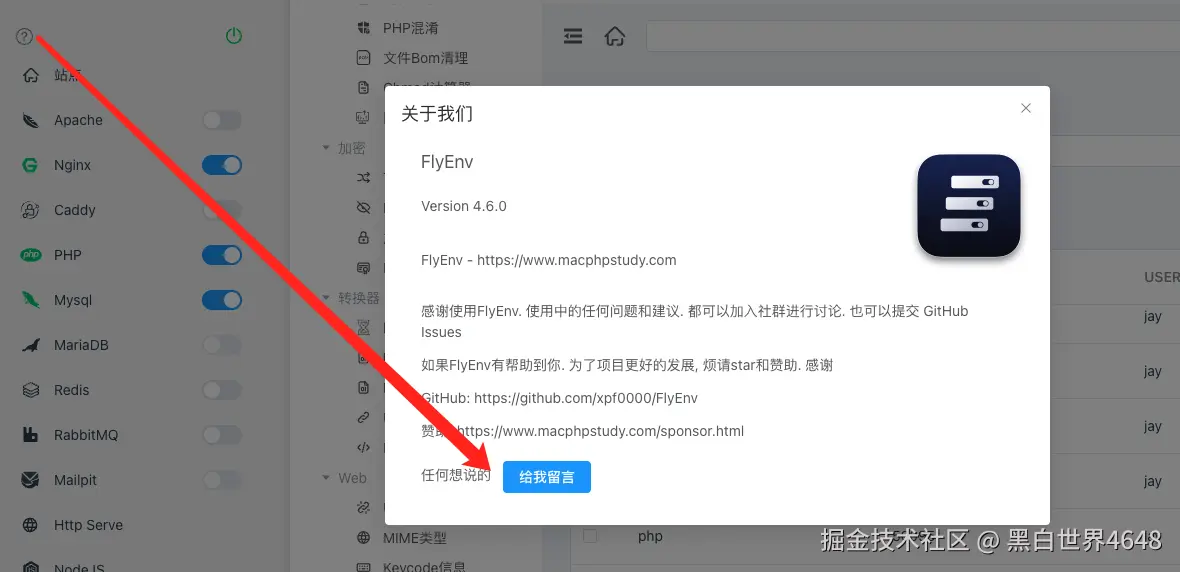Viewport: 1180px width, 572px height.
Task: Select the Http Serve globe icon
Action: coord(30,525)
